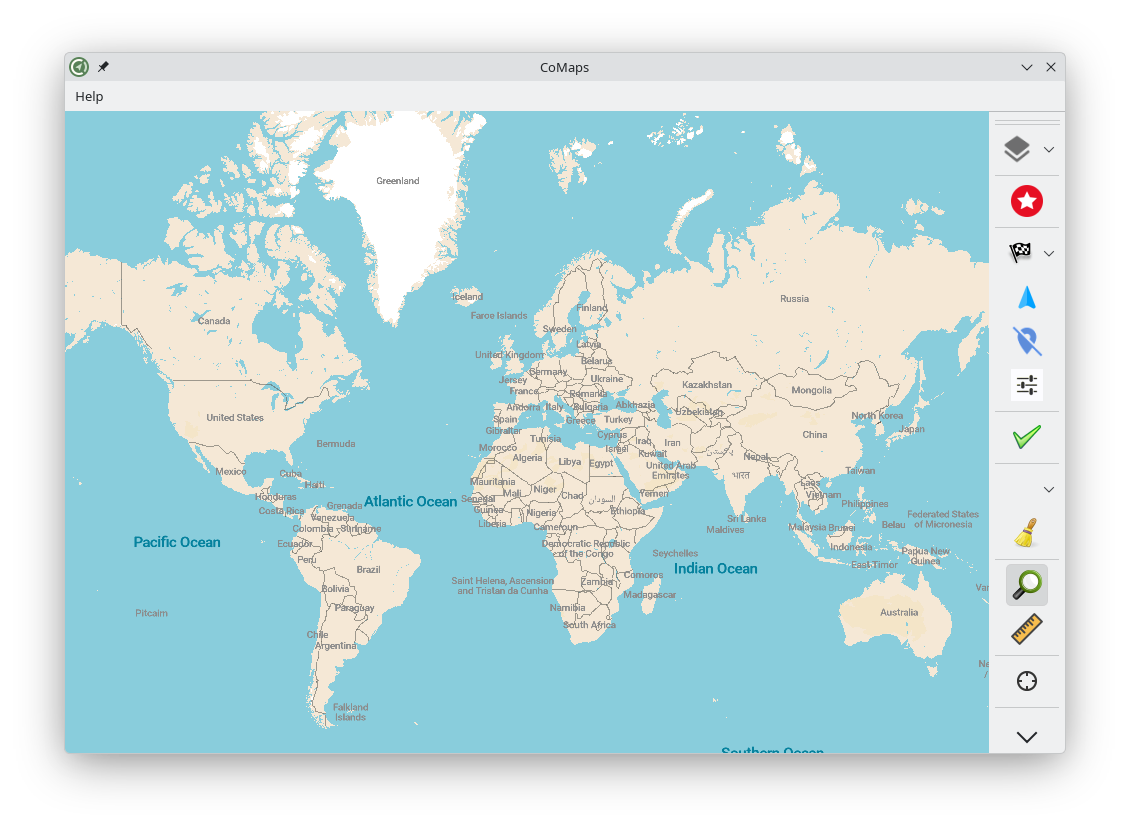Click the Papua New Guinea label
This screenshot has height=830, width=1130.
[926, 555]
